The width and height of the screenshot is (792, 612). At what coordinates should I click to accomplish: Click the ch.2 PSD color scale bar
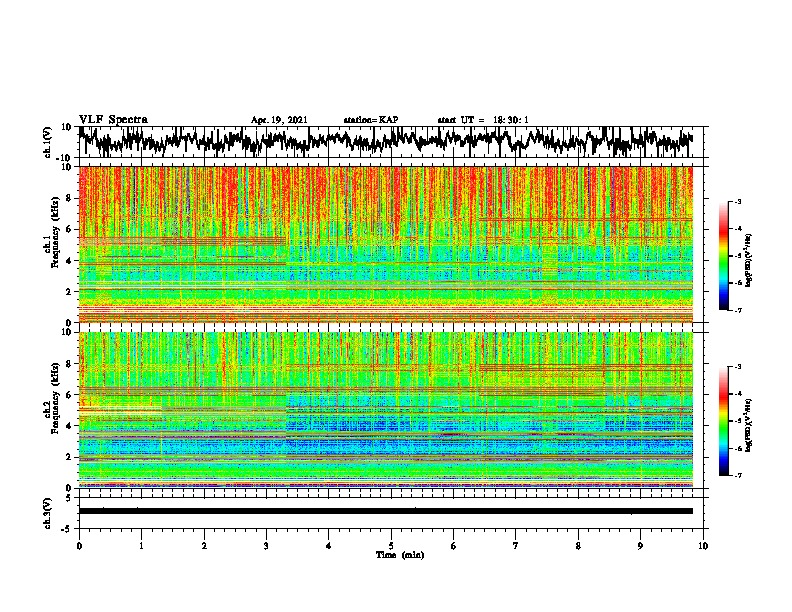pyautogui.click(x=723, y=421)
